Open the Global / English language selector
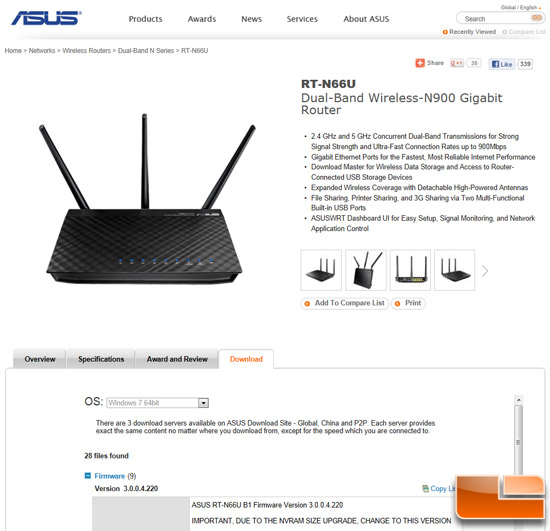The image size is (550, 531). pos(521,7)
